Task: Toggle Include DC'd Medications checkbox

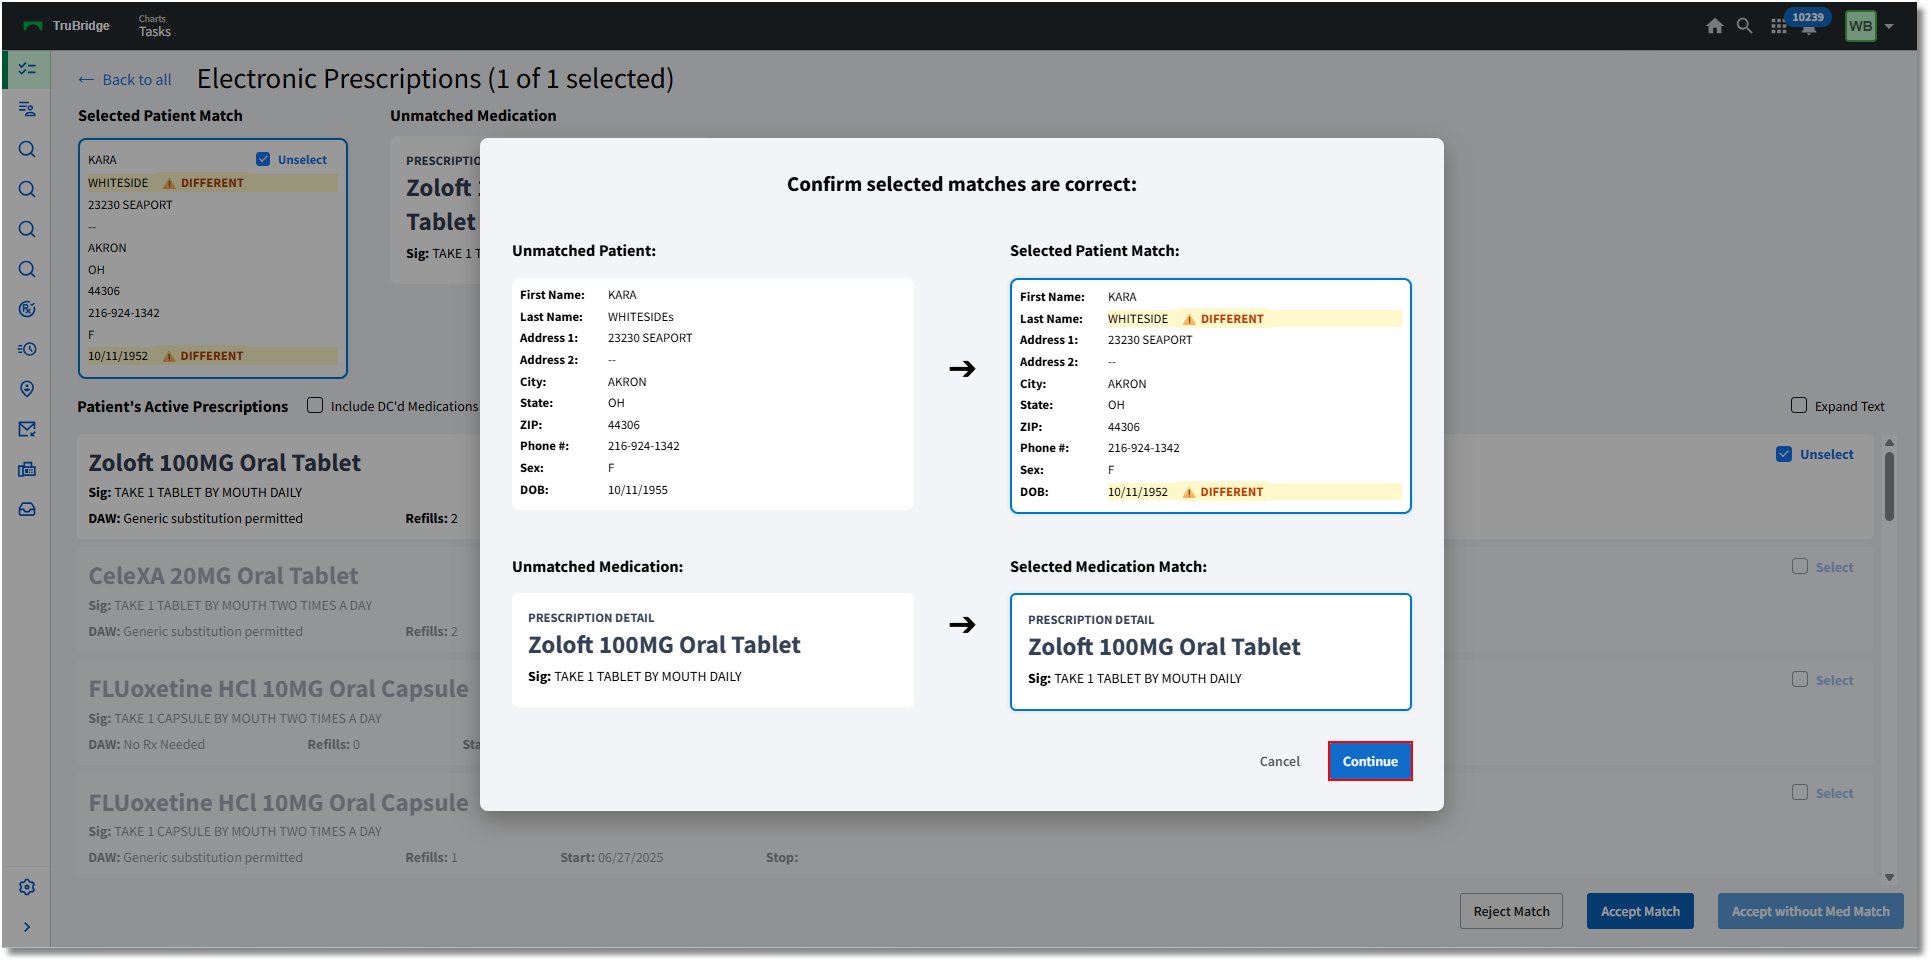Action: [x=315, y=405]
